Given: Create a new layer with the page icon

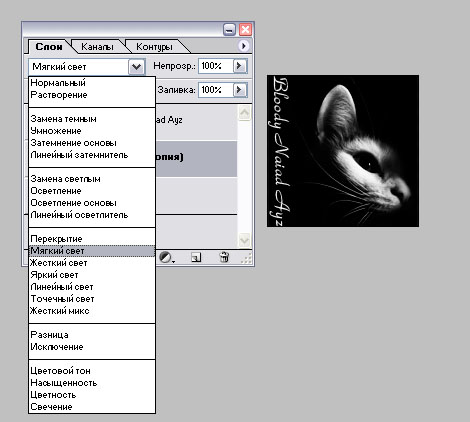Looking at the screenshot, I should tap(196, 257).
